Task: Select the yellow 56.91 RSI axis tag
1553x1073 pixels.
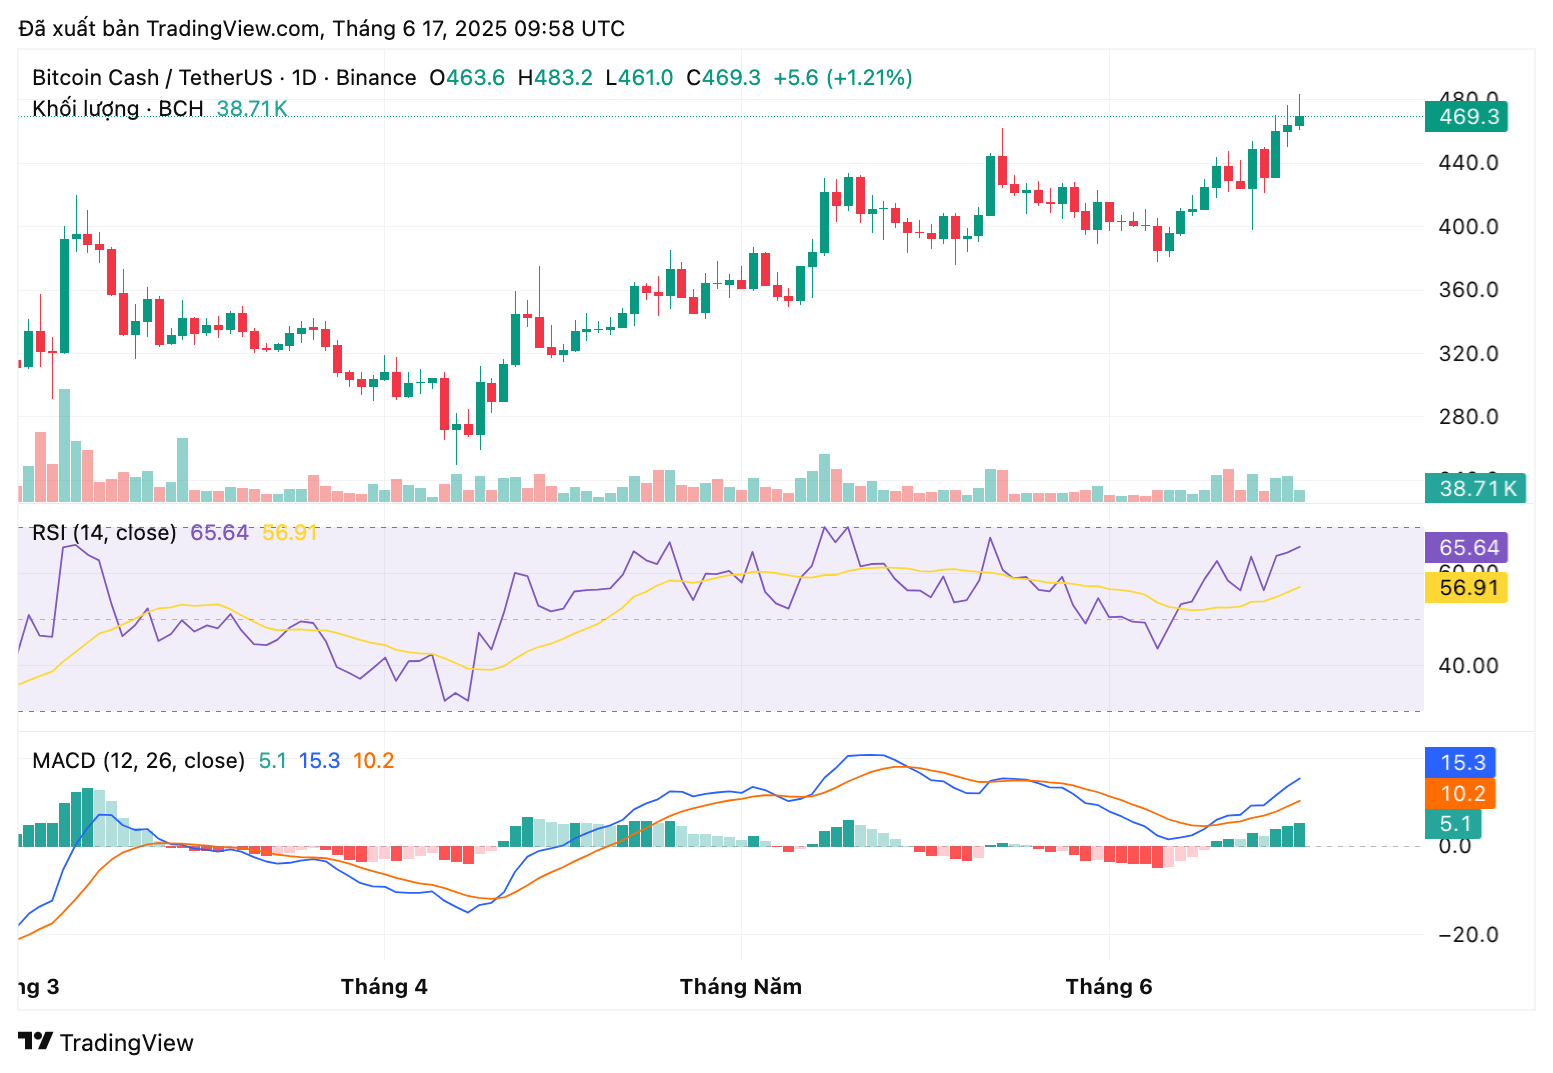Action: (x=1467, y=587)
